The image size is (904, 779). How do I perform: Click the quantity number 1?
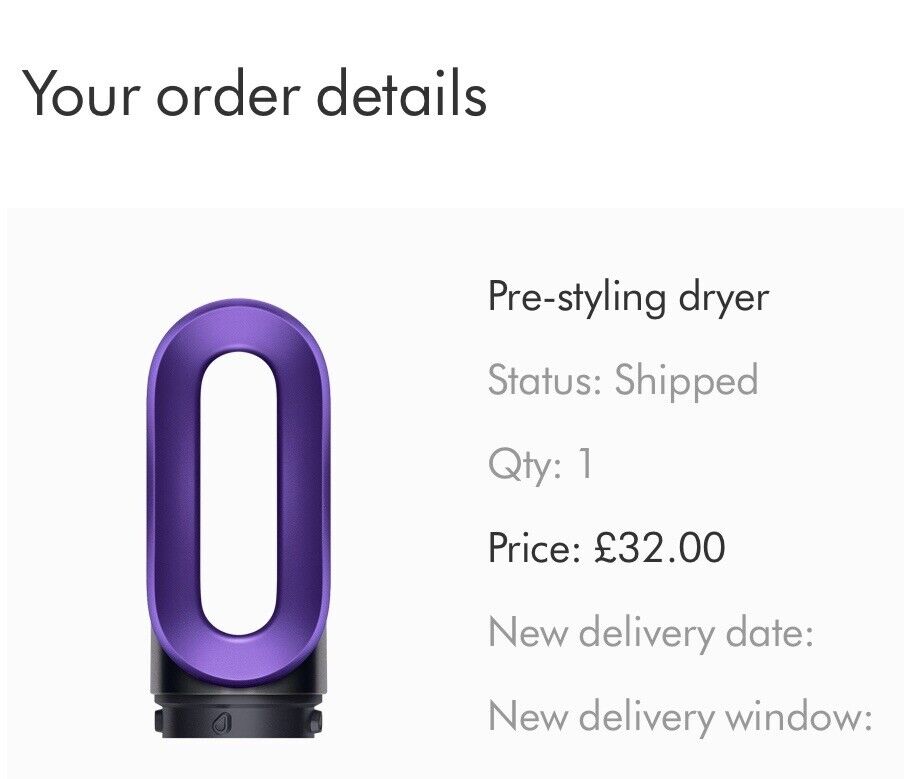click(x=585, y=462)
